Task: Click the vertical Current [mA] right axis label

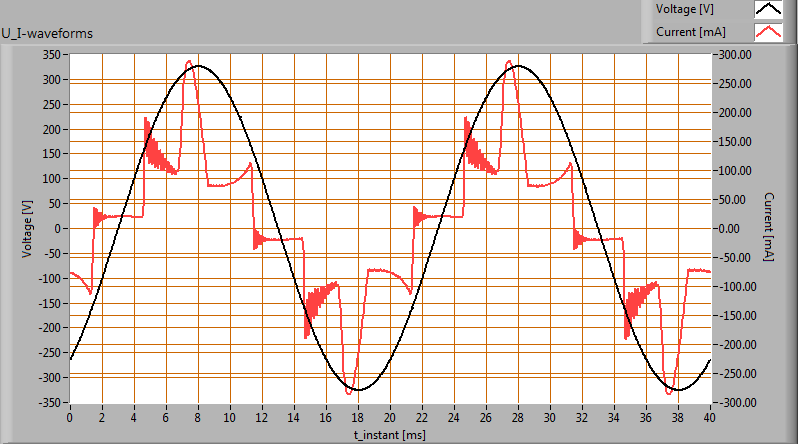Action: pyautogui.click(x=769, y=228)
